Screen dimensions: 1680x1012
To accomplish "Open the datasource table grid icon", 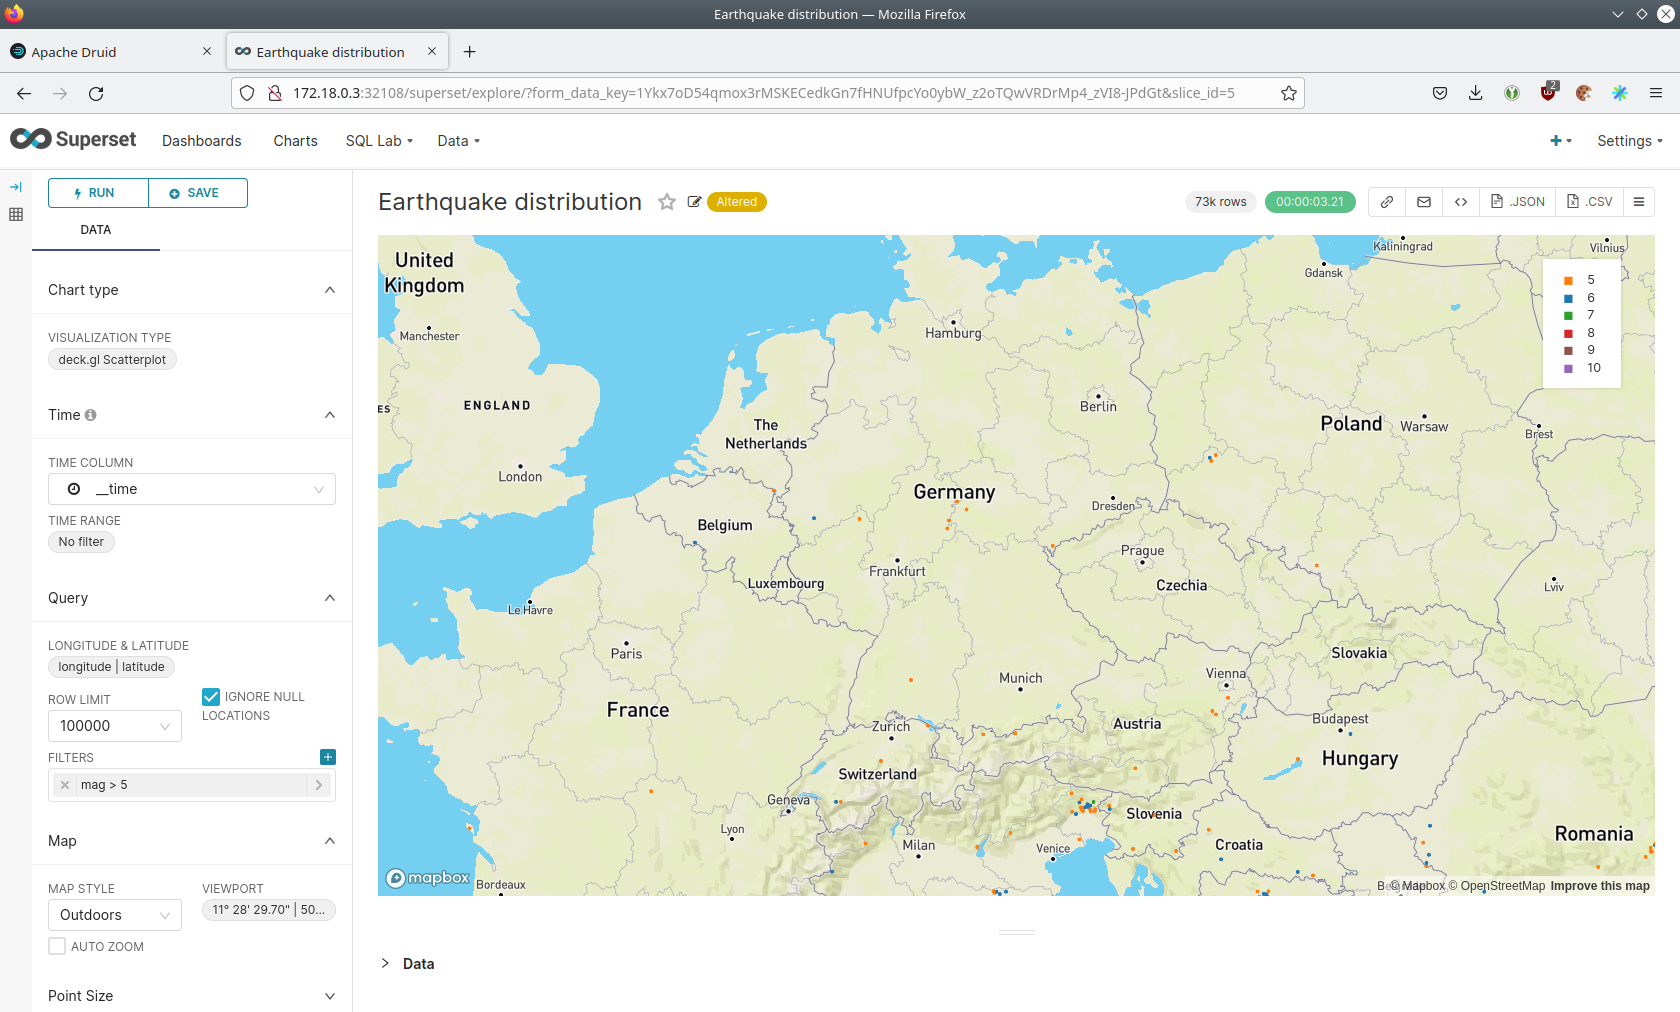I will pos(16,214).
